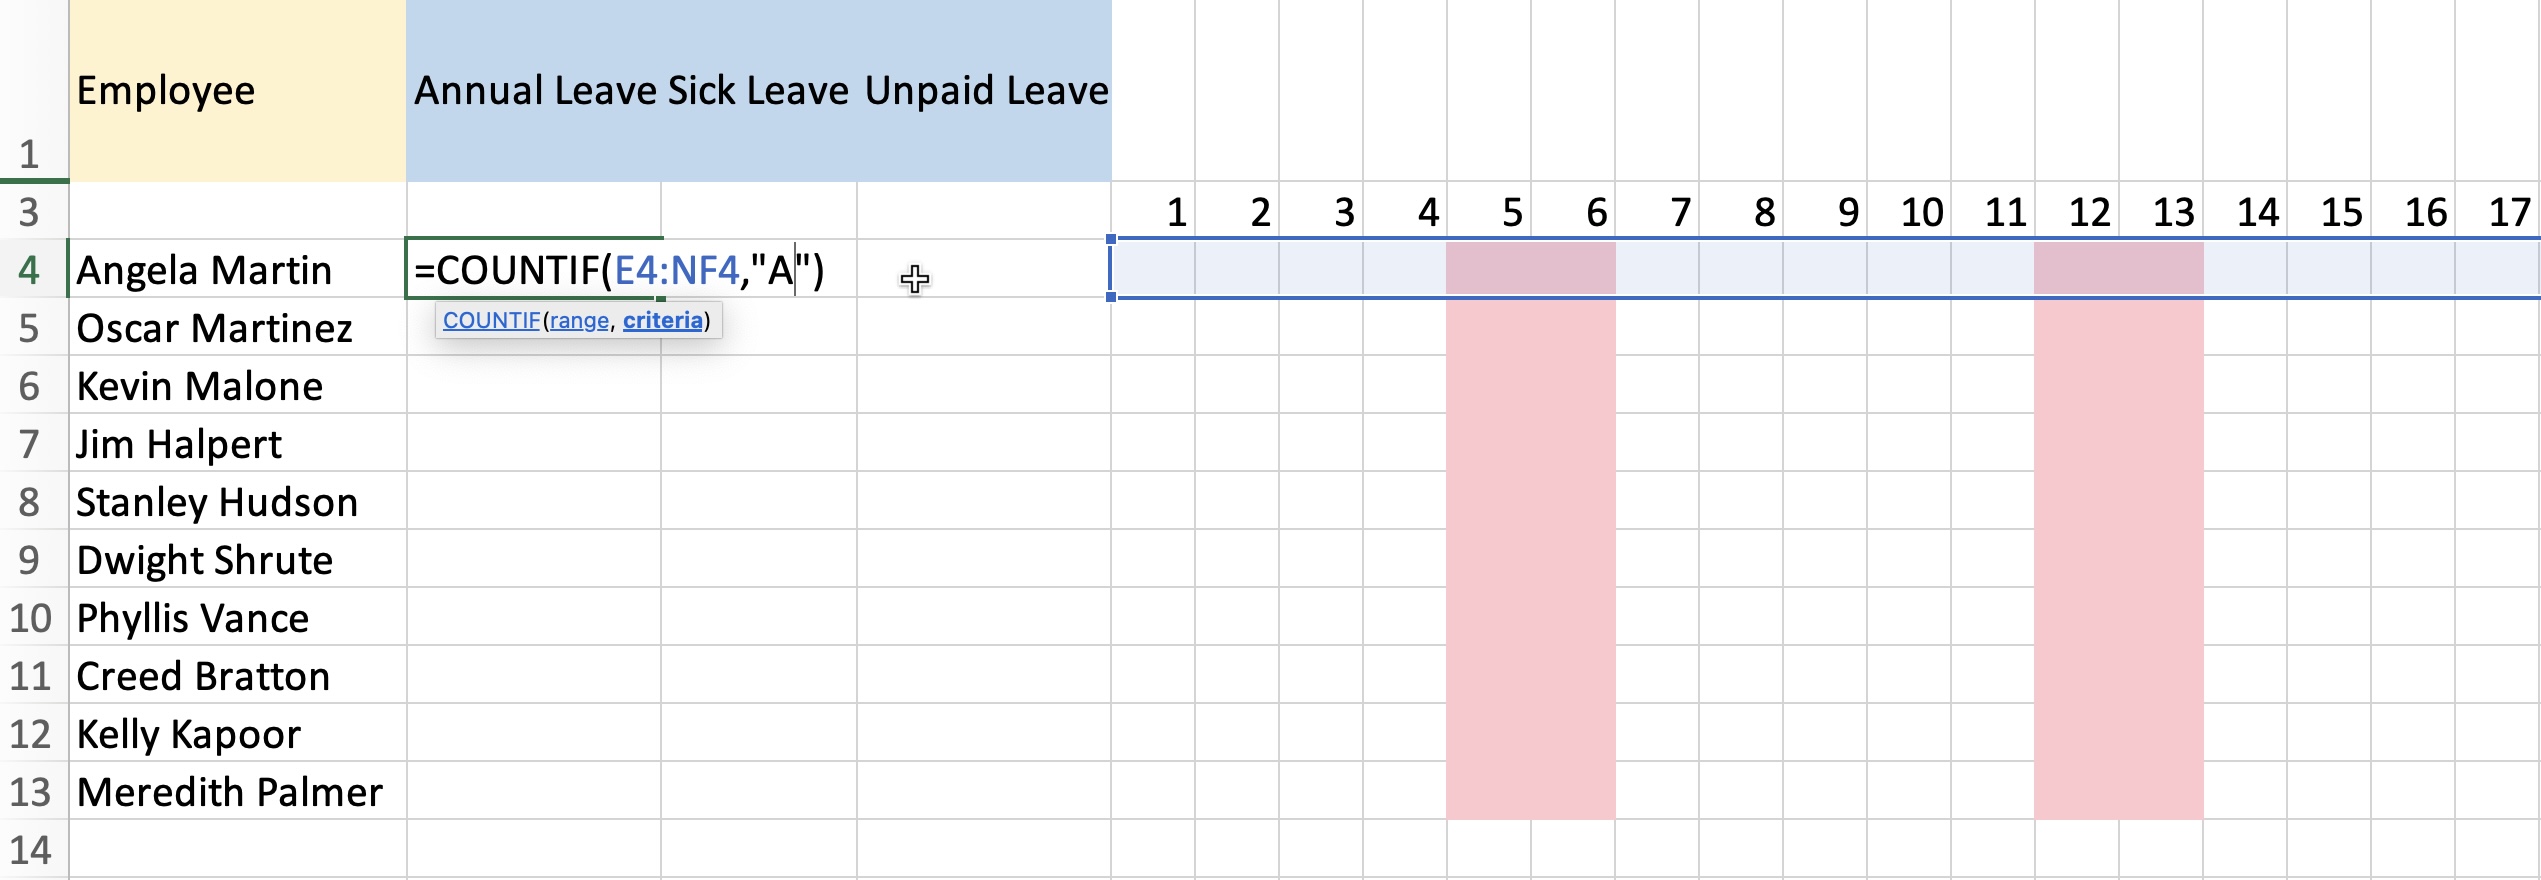The height and width of the screenshot is (880, 2541).
Task: Select the Oscar Martinez cell
Action: pyautogui.click(x=238, y=327)
